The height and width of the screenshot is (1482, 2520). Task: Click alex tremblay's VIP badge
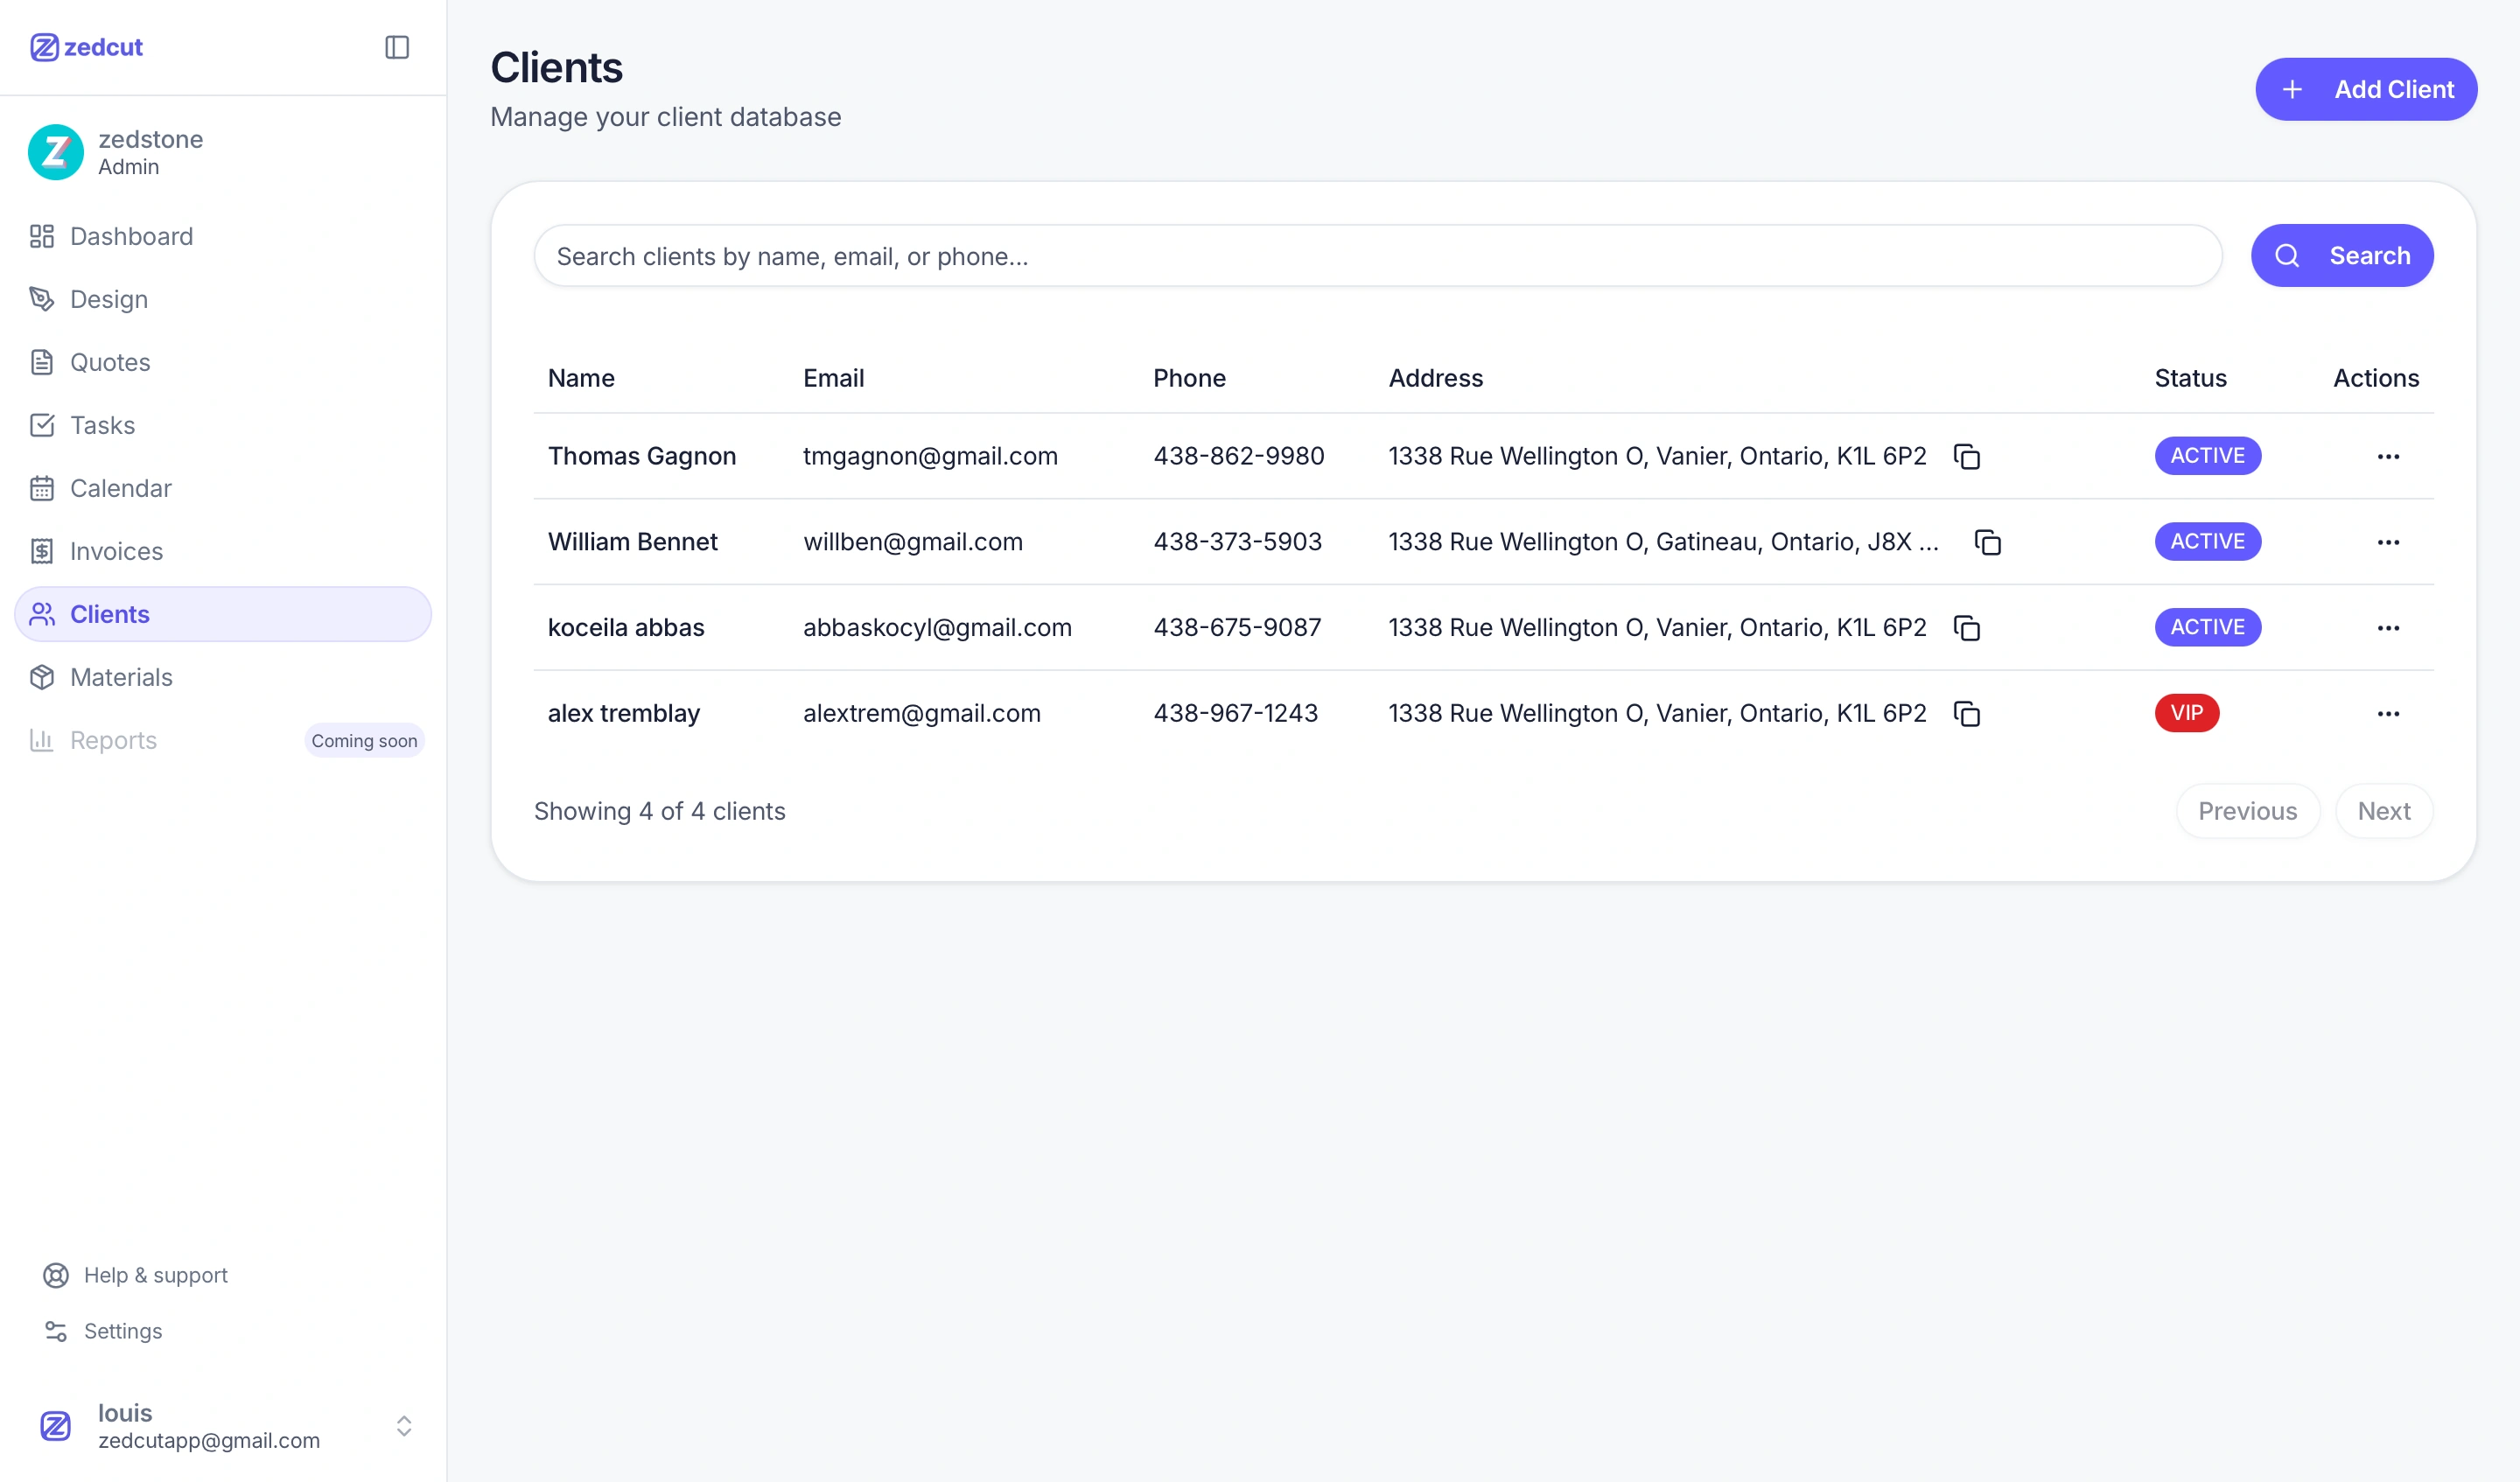[2187, 713]
